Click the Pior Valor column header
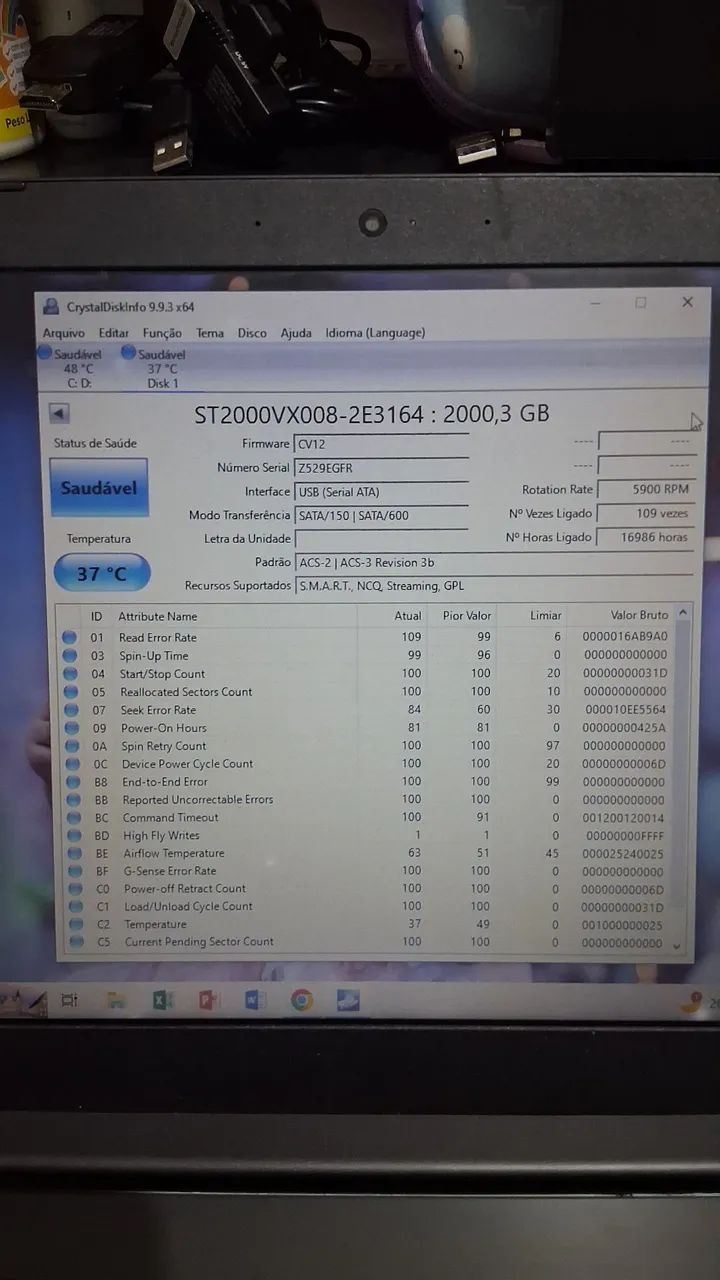Viewport: 720px width, 1280px height. click(x=467, y=616)
